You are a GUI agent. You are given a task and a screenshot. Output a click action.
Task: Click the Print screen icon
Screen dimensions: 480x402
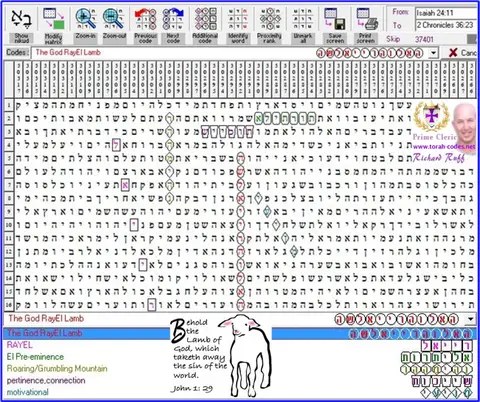click(x=367, y=19)
